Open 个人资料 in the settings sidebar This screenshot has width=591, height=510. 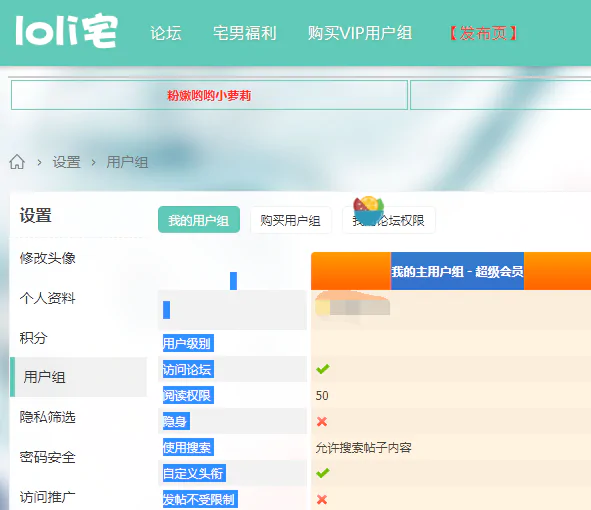pyautogui.click(x=48, y=298)
